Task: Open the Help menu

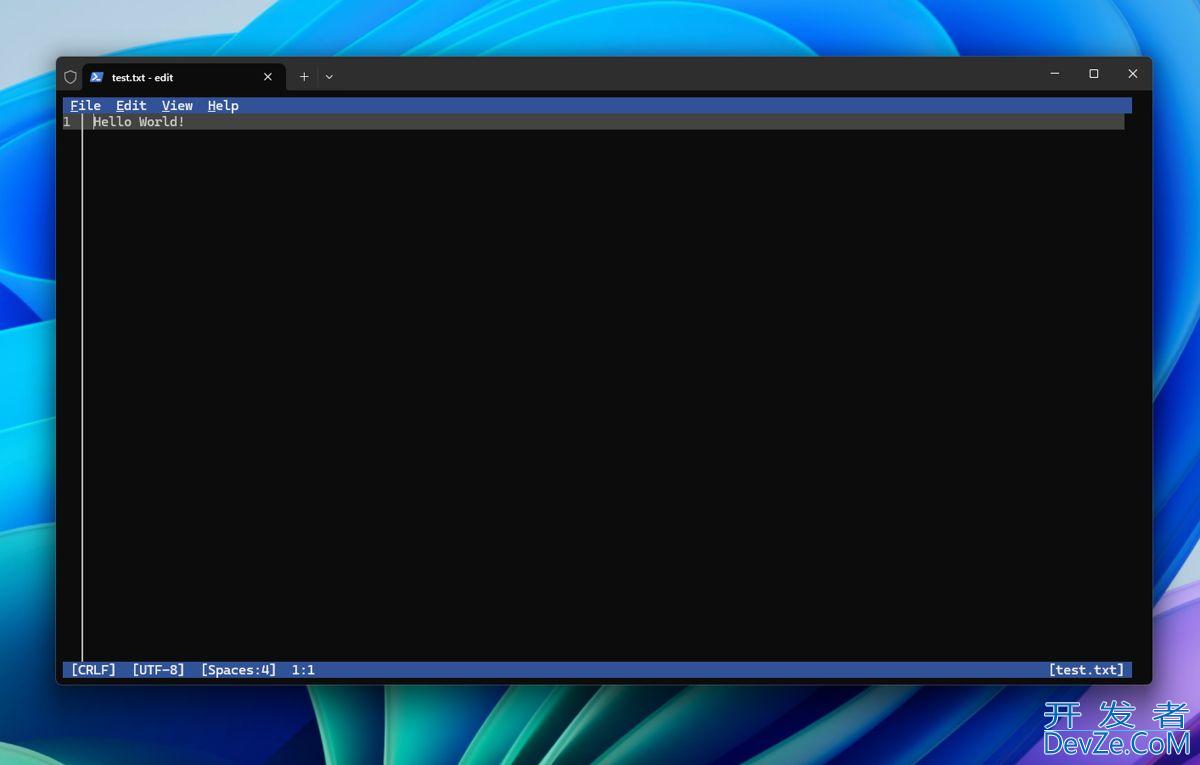Action: point(223,105)
